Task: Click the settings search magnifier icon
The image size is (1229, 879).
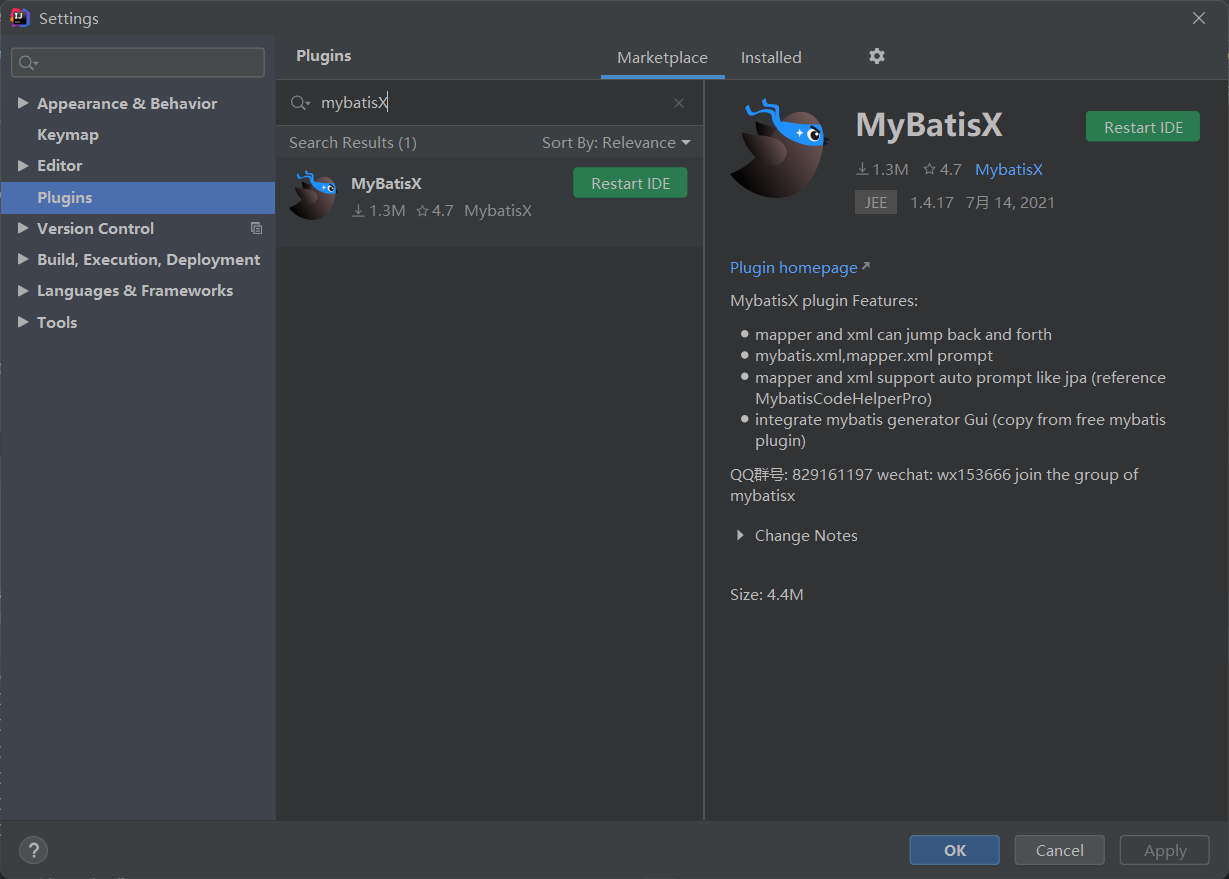Action: [28, 63]
